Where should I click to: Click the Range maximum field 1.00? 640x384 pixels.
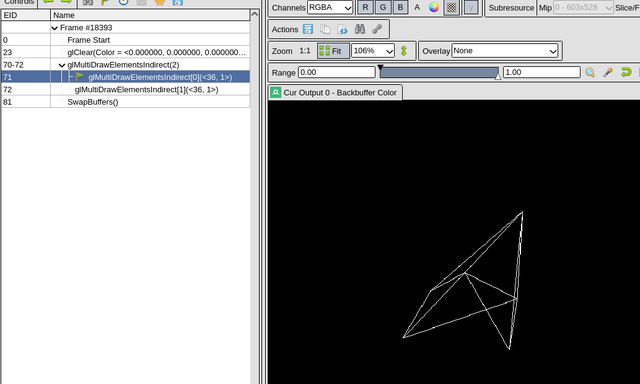point(542,72)
